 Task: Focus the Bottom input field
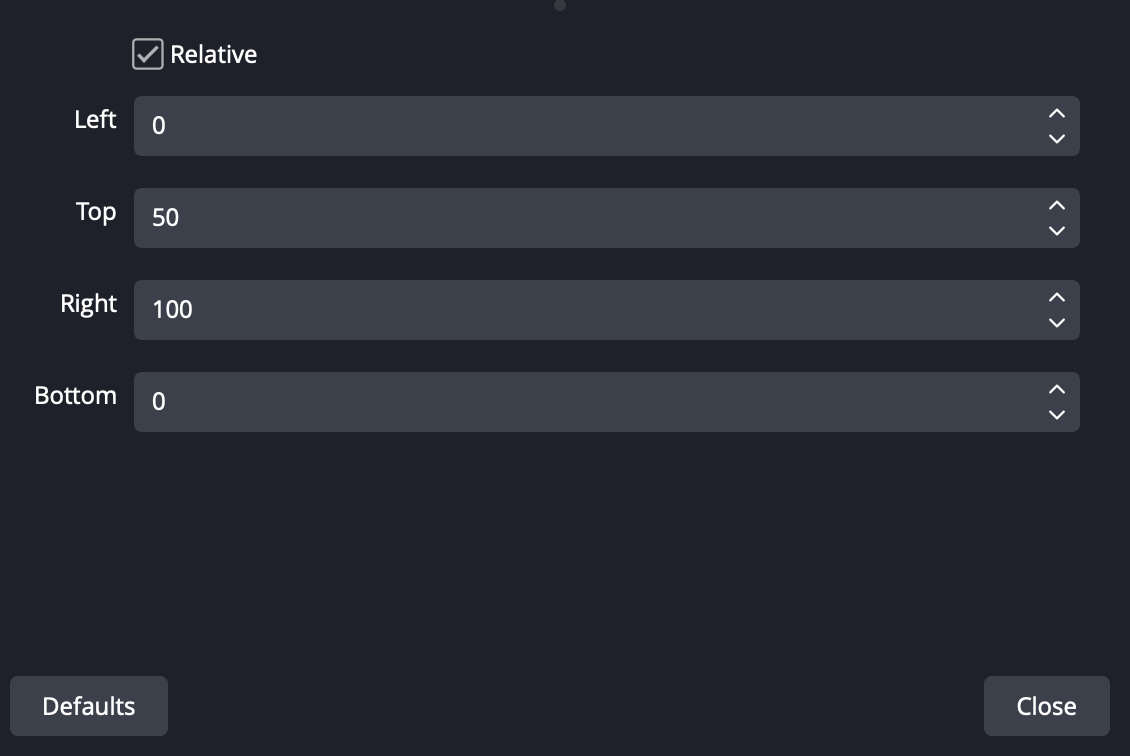tap(500, 402)
